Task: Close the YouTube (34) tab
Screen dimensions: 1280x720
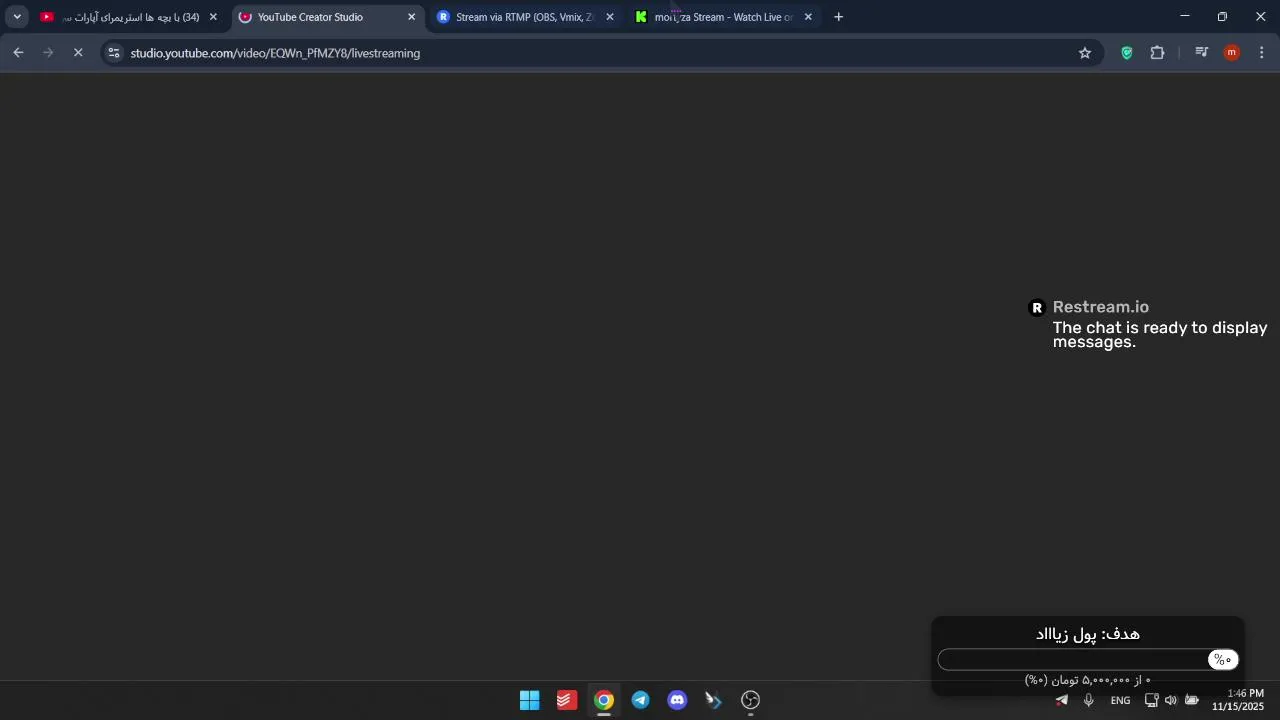Action: point(213,17)
